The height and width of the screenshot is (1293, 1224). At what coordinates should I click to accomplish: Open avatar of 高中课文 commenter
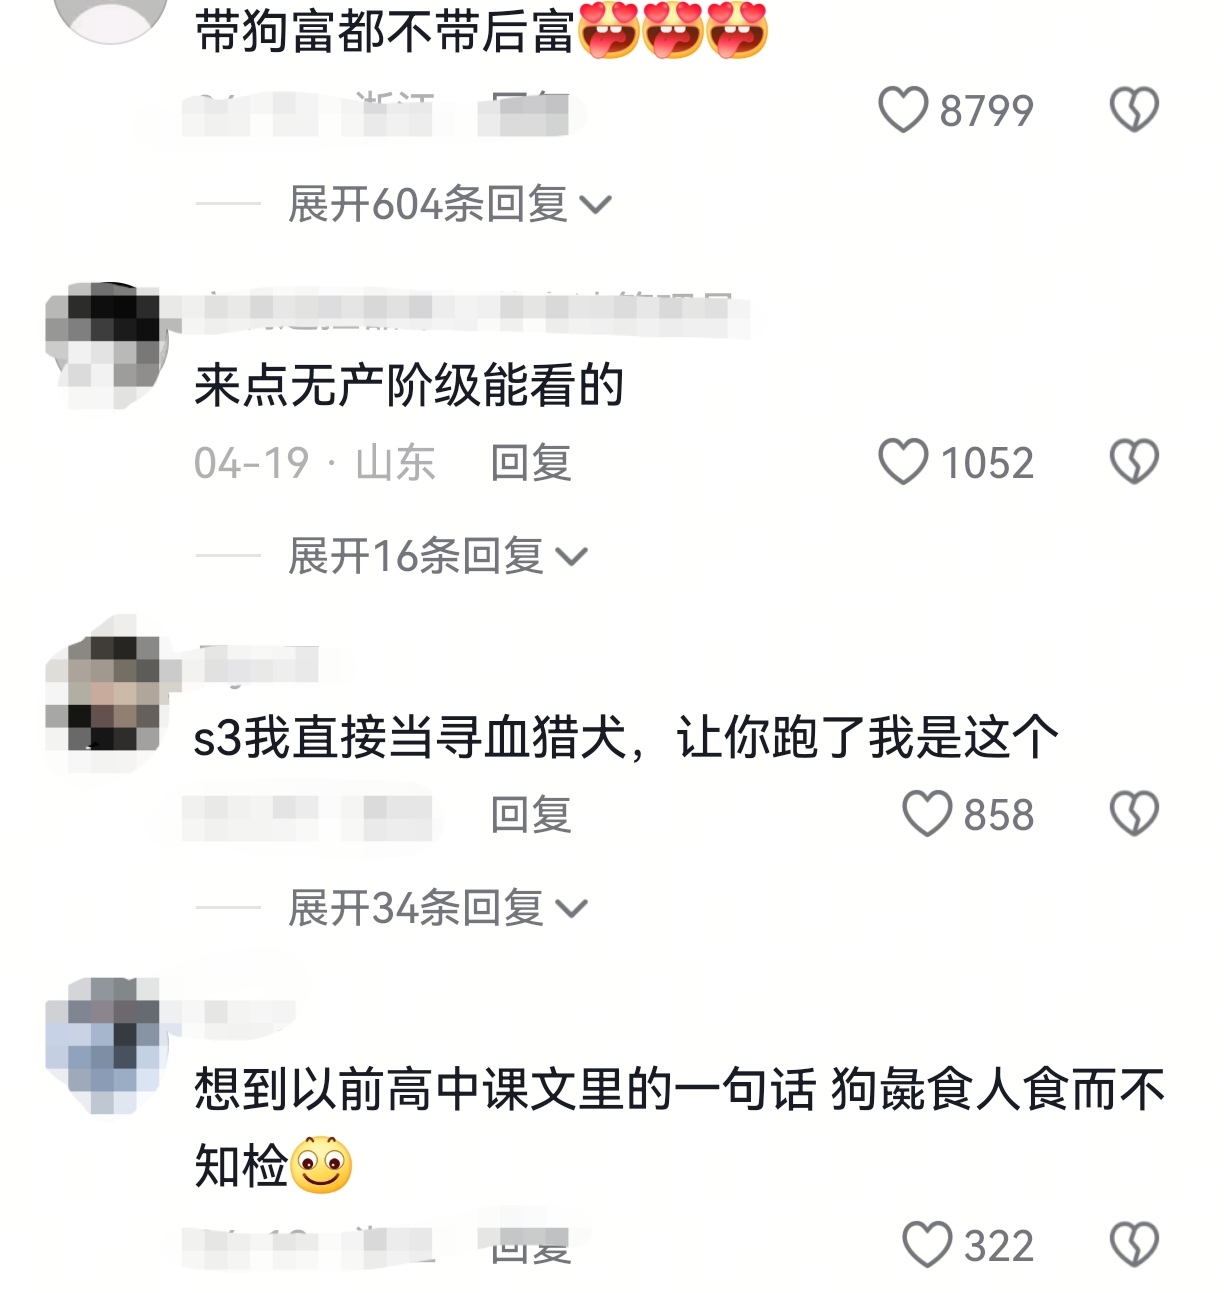pos(105,1045)
